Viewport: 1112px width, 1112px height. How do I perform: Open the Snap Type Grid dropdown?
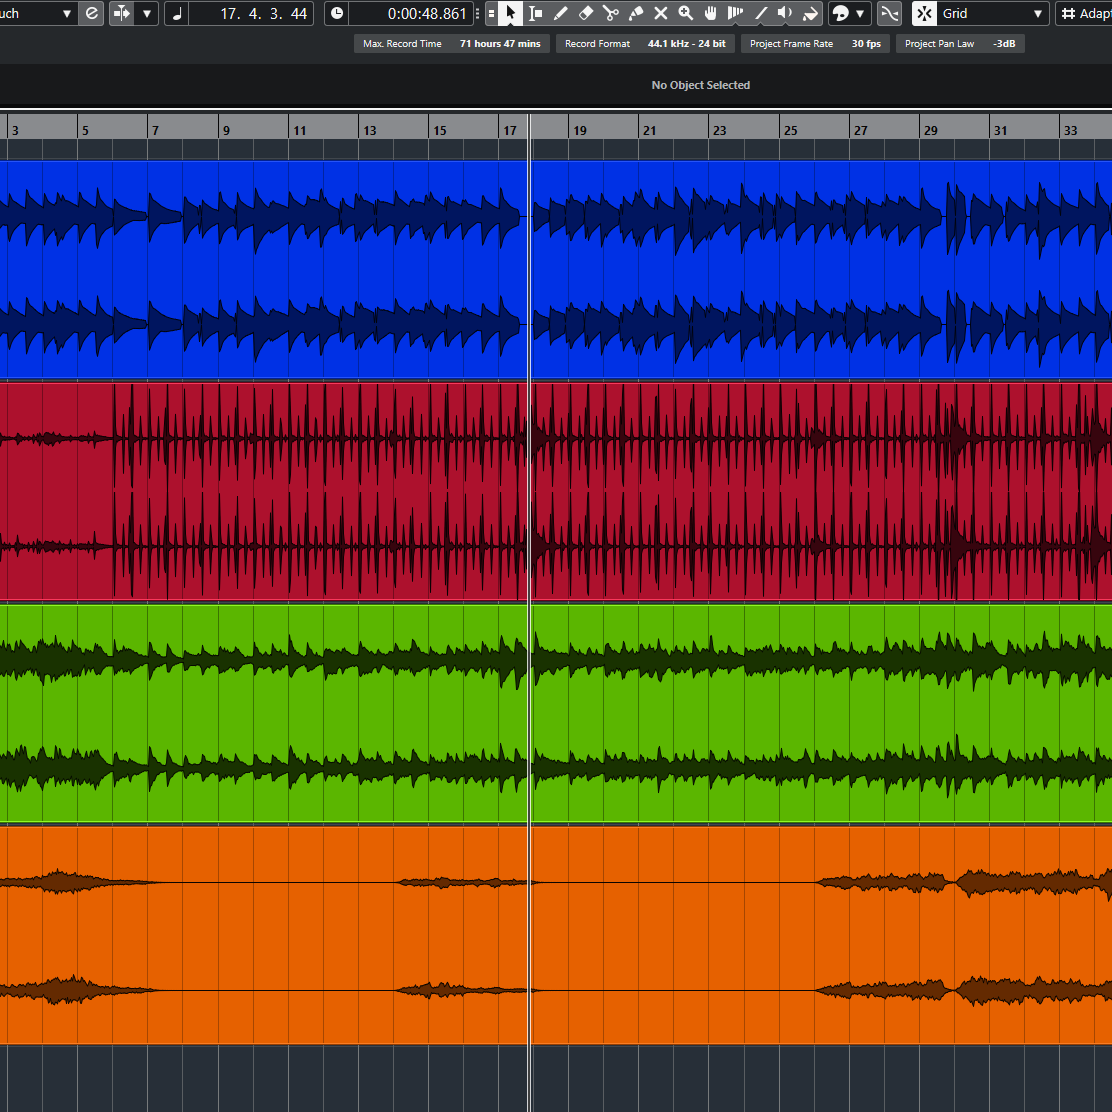[x=993, y=13]
